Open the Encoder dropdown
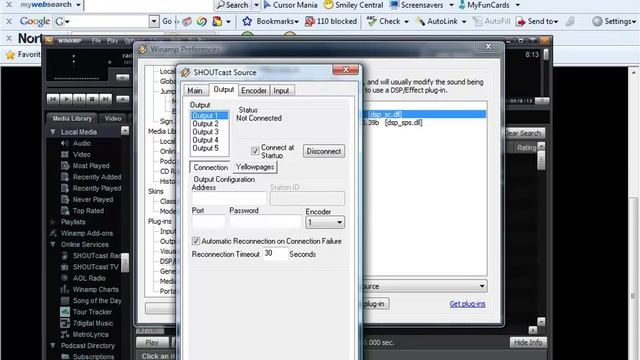 pos(325,222)
